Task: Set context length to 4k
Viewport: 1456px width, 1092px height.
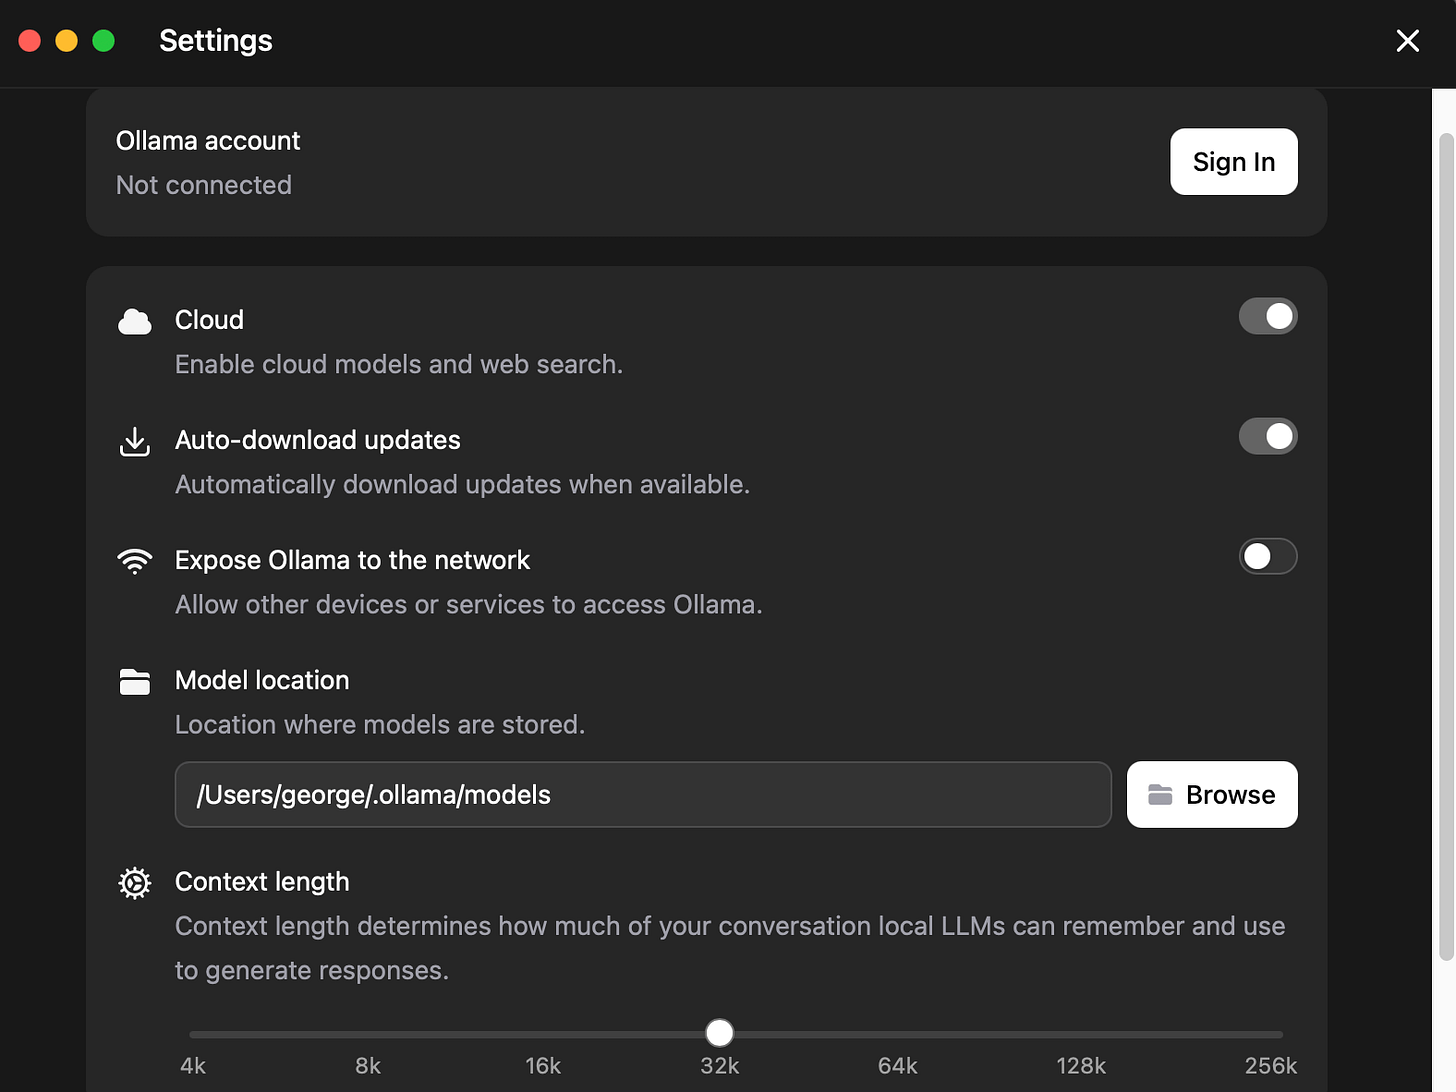Action: [x=191, y=1034]
